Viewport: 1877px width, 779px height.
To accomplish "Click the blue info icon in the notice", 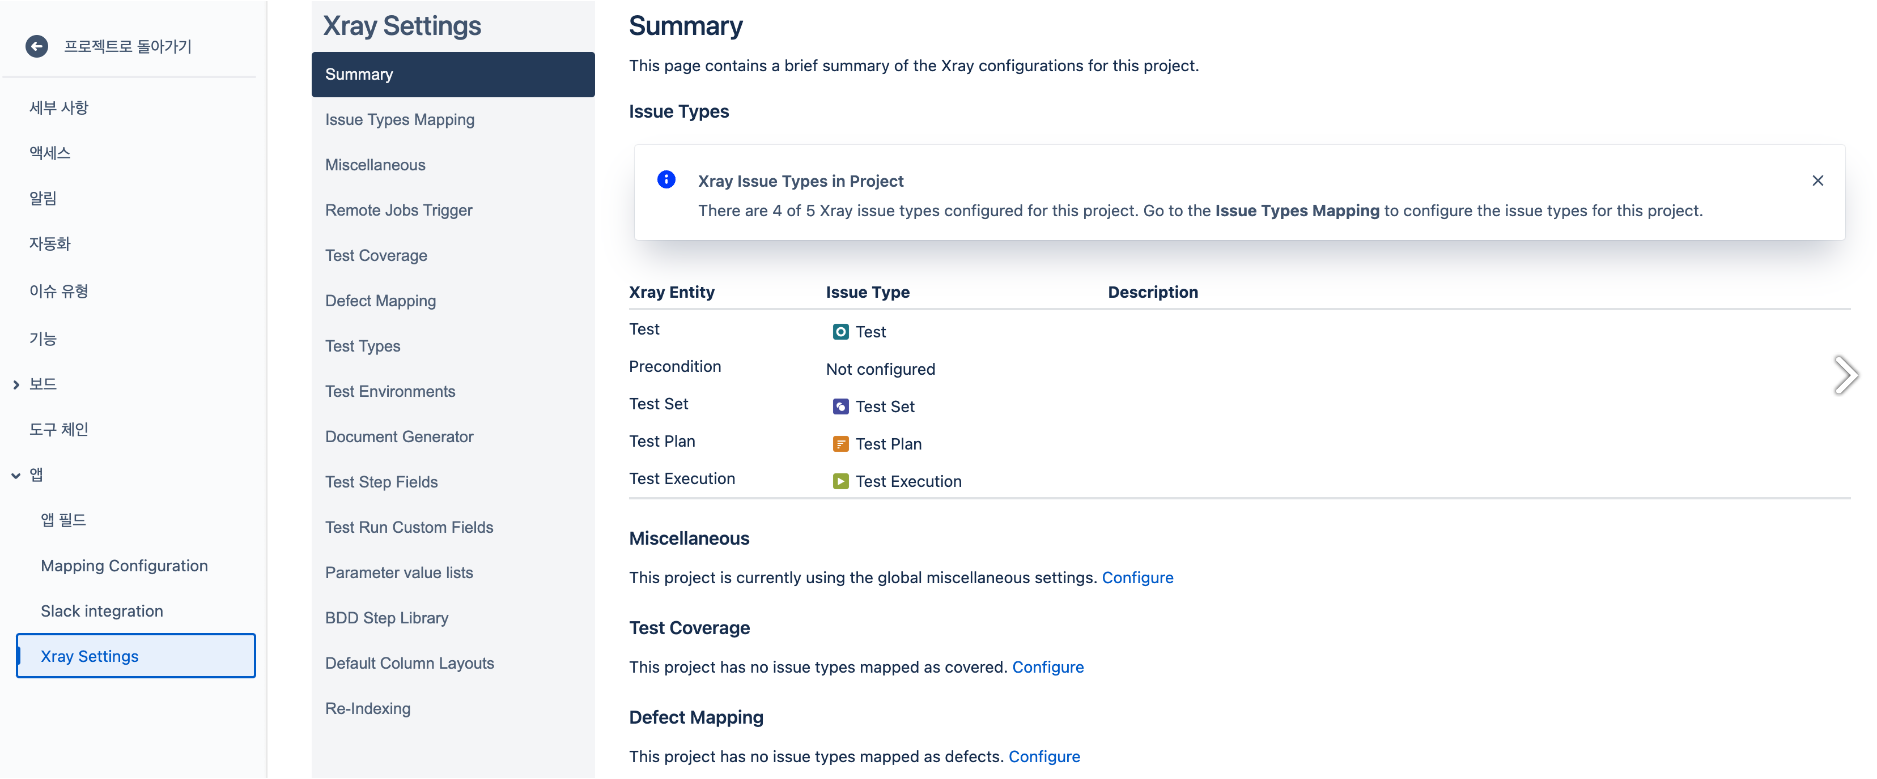I will pyautogui.click(x=666, y=180).
